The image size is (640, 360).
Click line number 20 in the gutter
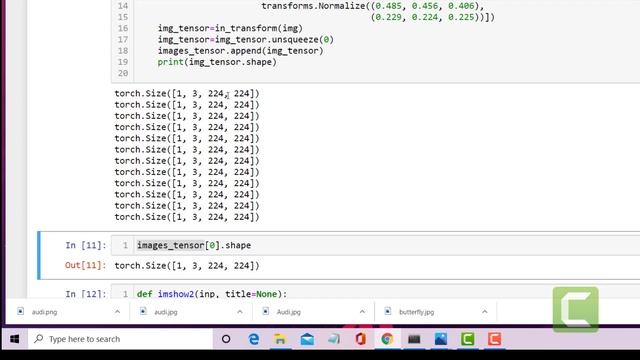(122, 73)
